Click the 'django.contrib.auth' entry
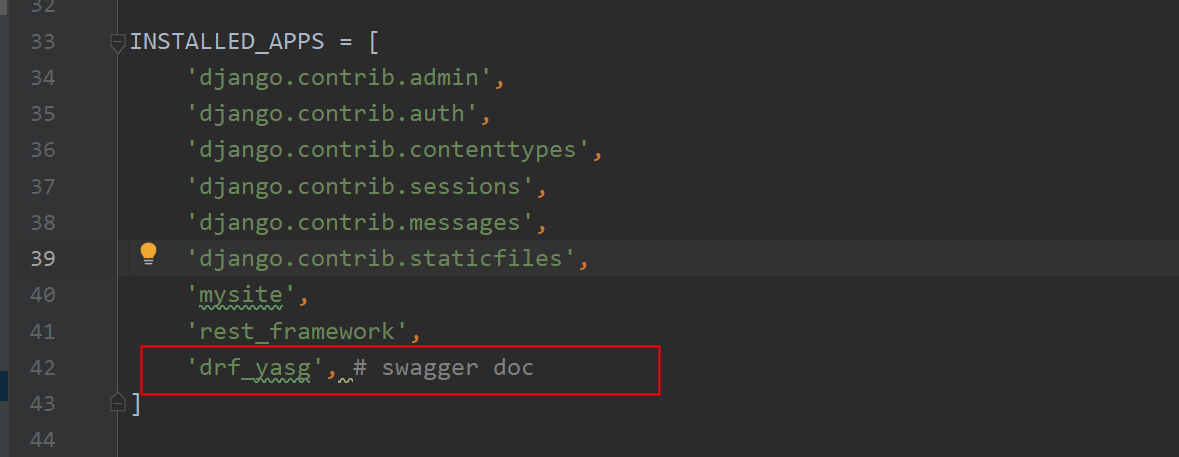This screenshot has width=1179, height=457. click(332, 114)
